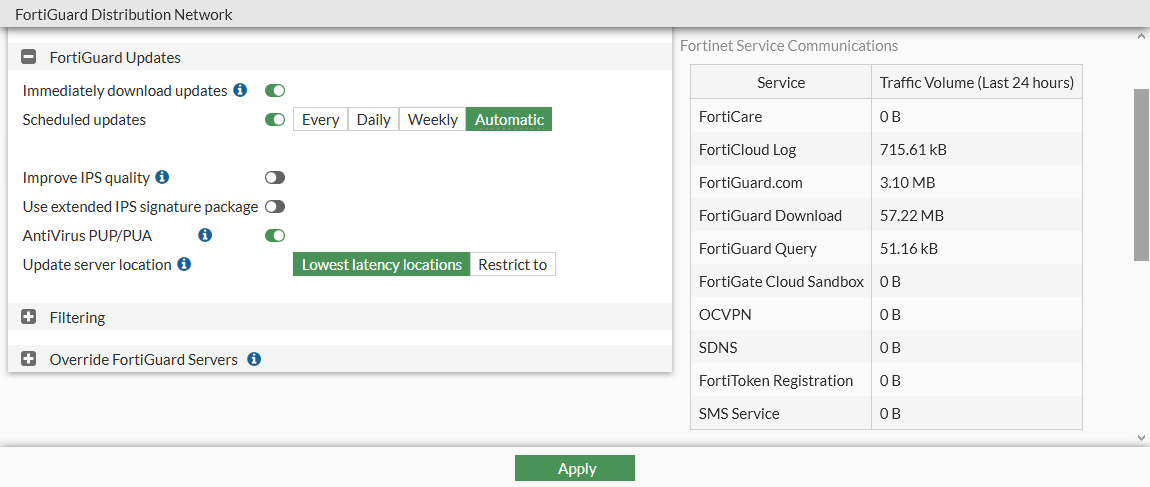Image resolution: width=1150 pixels, height=487 pixels.
Task: Expand Override FortiGuard Servers section
Action: pyautogui.click(x=28, y=359)
